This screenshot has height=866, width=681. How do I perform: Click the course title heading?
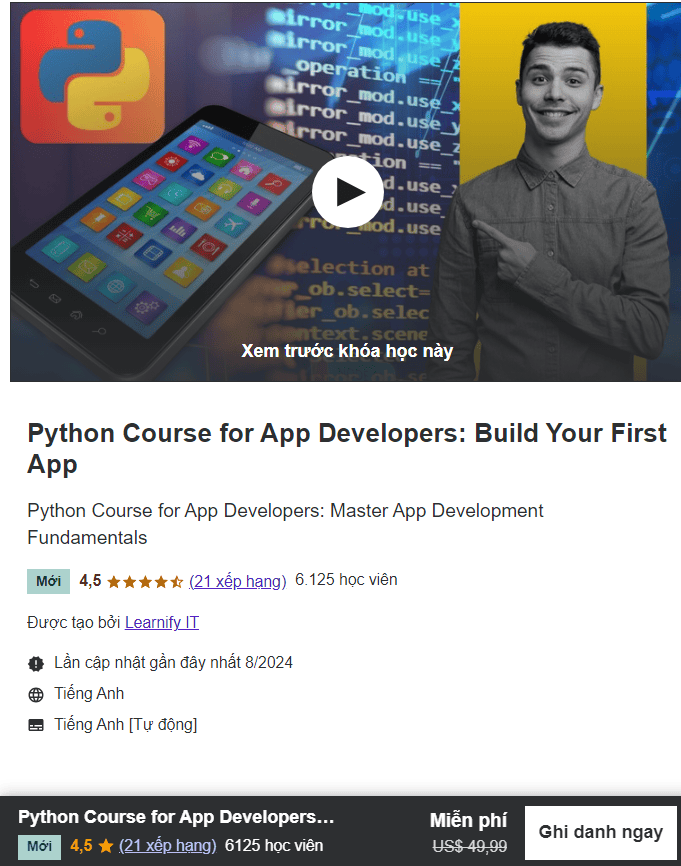pos(347,448)
